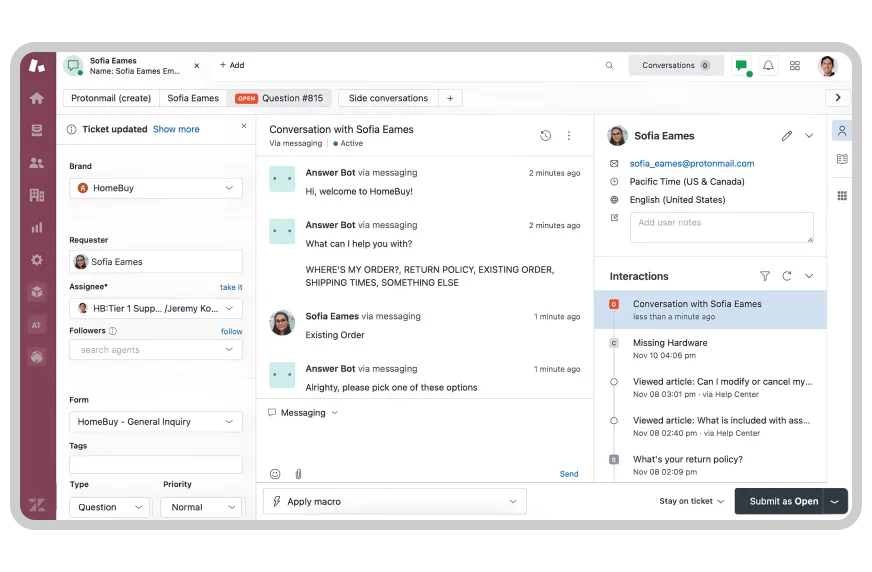872x572 pixels.
Task: Open the cube app icon in sidebar
Action: point(37,292)
